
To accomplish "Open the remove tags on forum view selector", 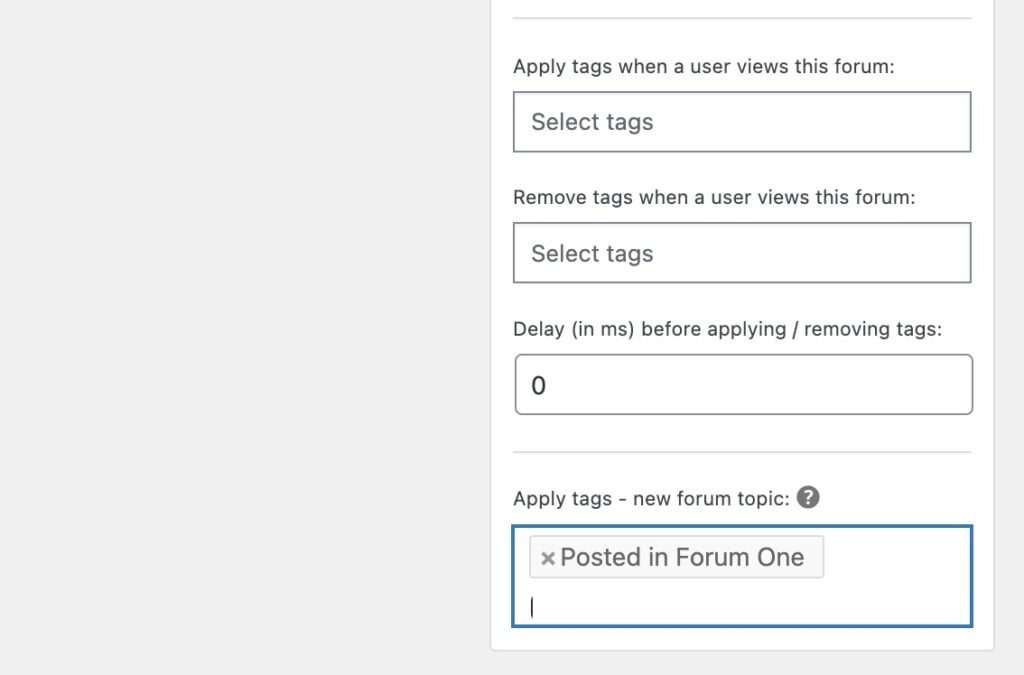I will 742,253.
